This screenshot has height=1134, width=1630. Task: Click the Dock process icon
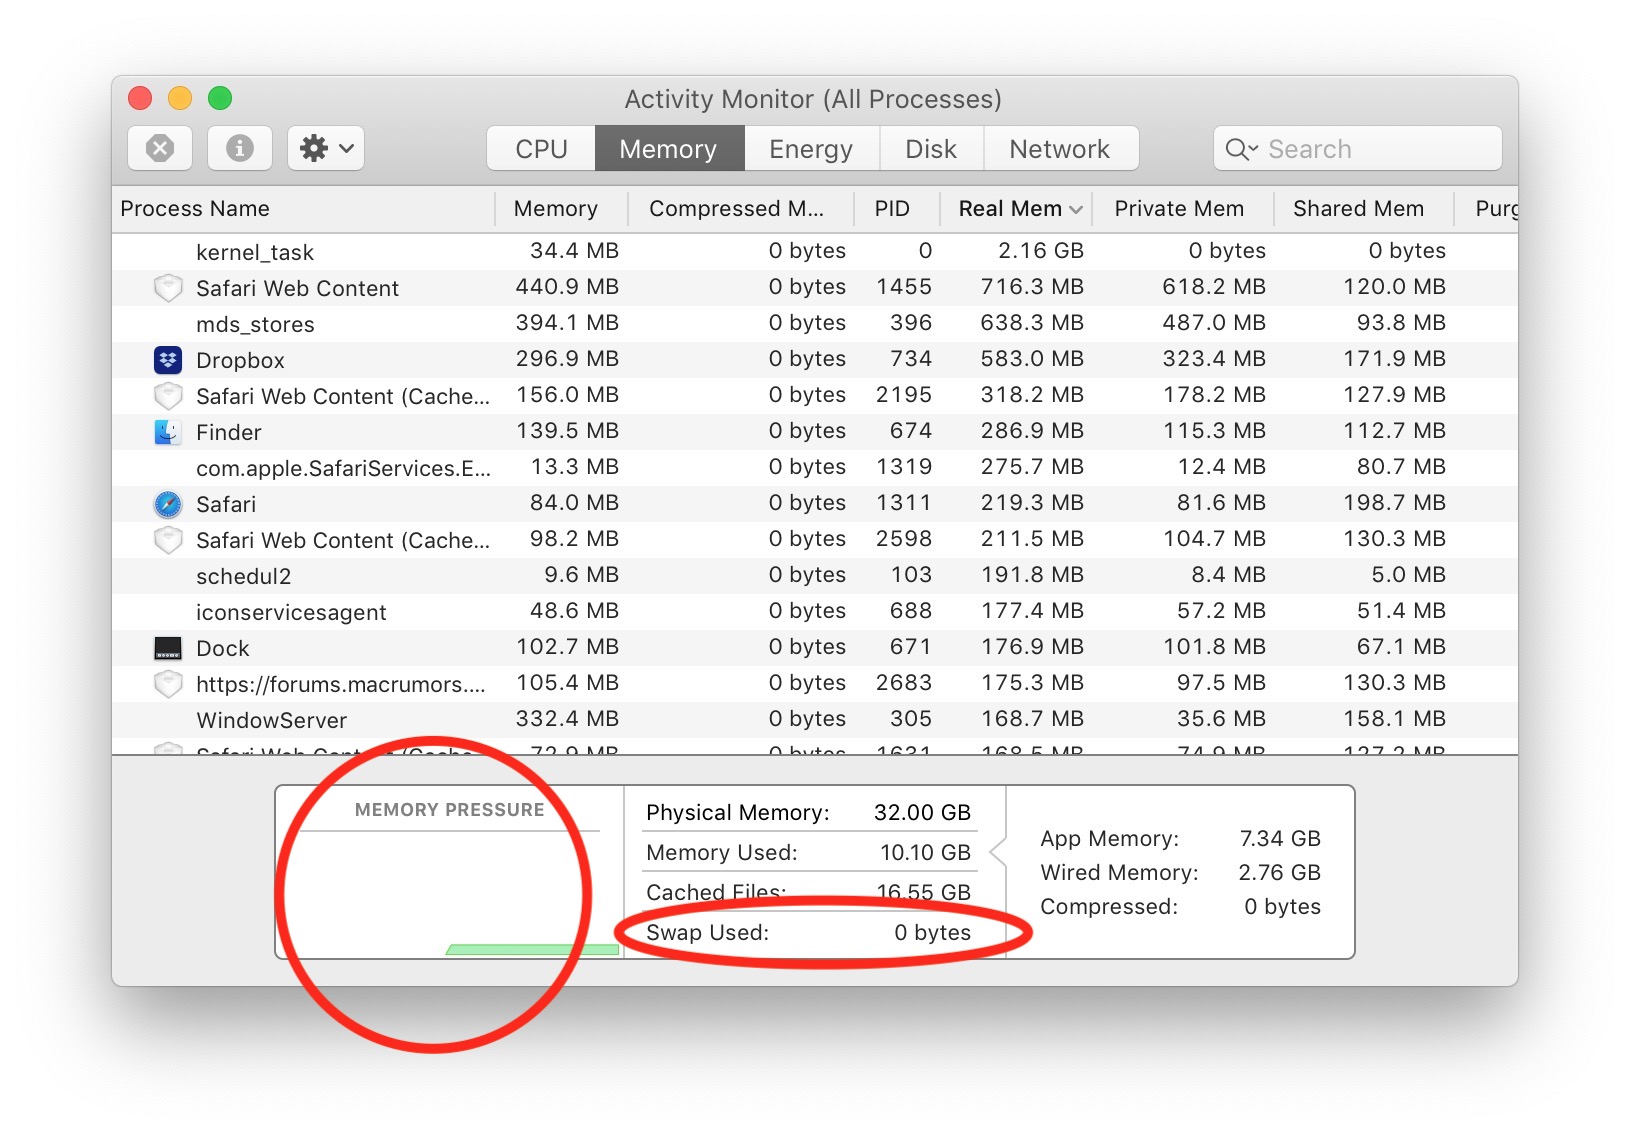click(x=167, y=648)
